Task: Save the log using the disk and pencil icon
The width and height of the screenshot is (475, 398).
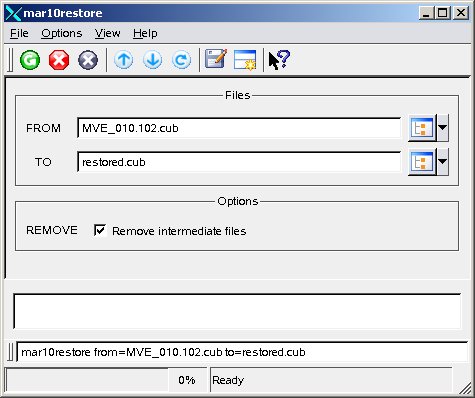Action: (x=216, y=59)
